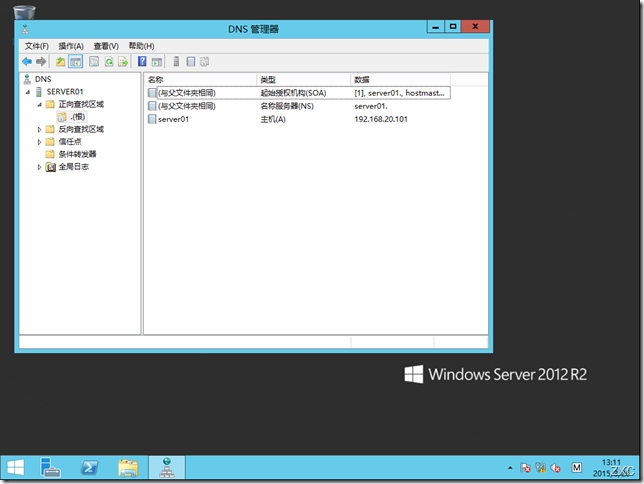Open File Explorer from taskbar

pos(128,468)
